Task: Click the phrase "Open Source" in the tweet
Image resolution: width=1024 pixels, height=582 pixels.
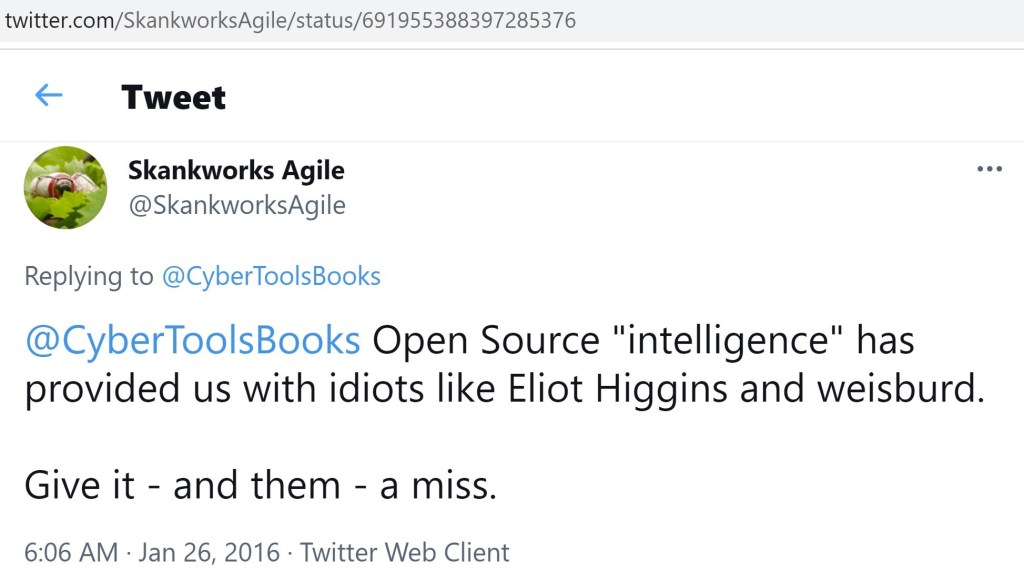Action: pyautogui.click(x=485, y=341)
